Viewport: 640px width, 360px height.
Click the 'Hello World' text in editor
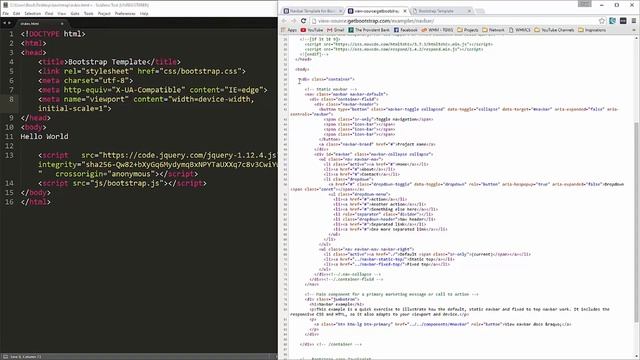tap(44, 136)
